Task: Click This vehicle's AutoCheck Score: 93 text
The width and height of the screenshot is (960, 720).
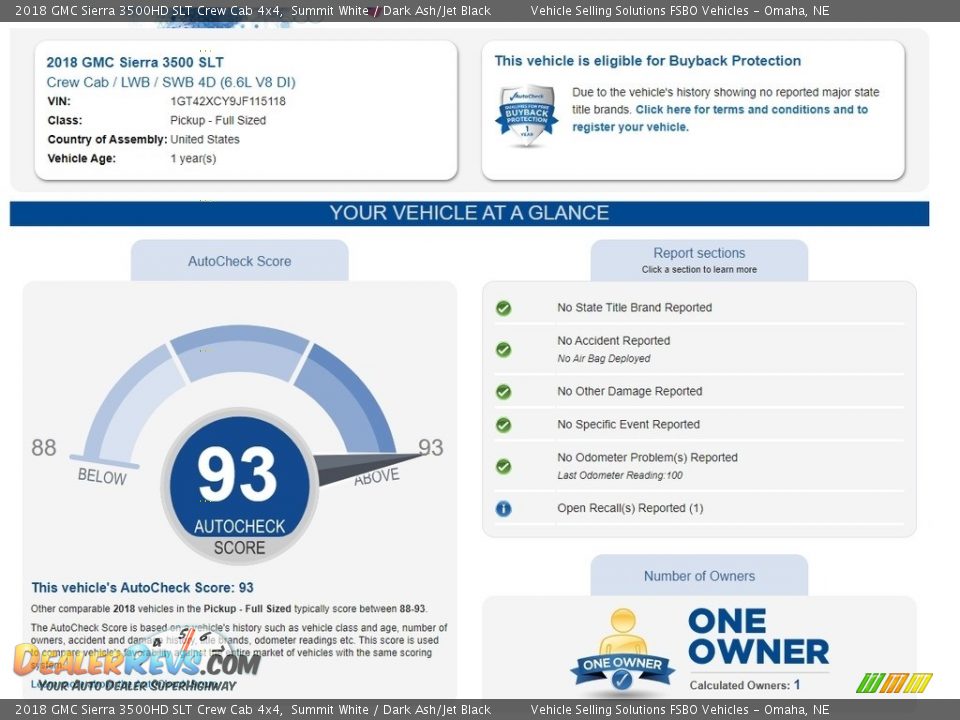Action: [x=143, y=588]
